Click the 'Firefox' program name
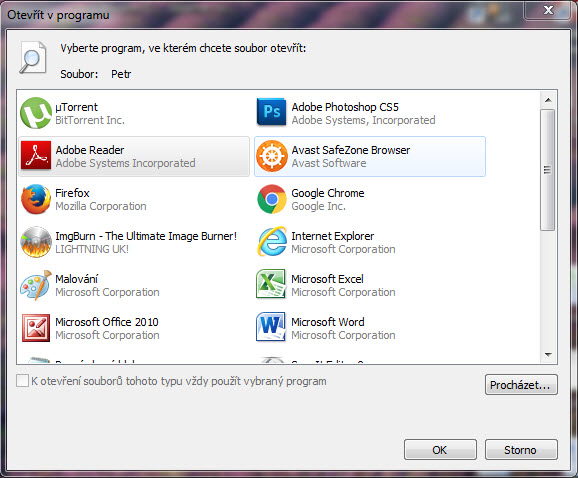 click(72, 193)
